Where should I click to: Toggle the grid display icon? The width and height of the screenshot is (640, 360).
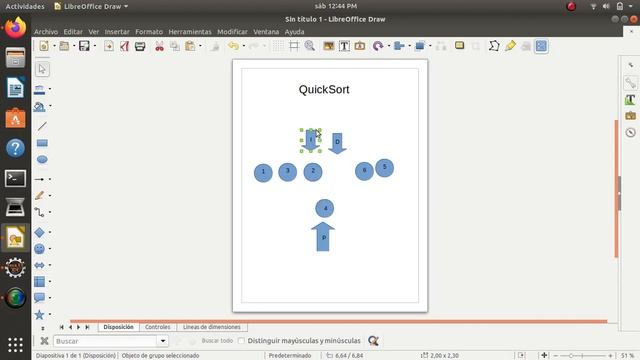click(278, 46)
